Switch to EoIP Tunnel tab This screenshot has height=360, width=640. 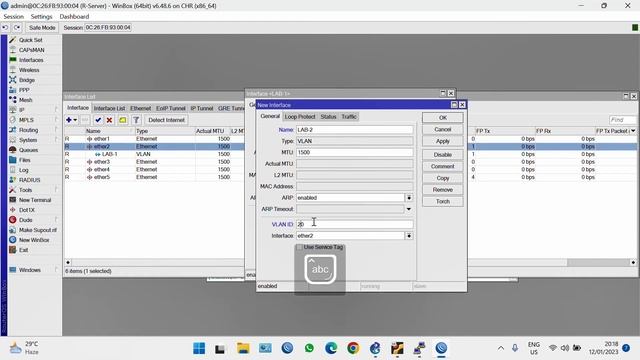tap(171, 108)
